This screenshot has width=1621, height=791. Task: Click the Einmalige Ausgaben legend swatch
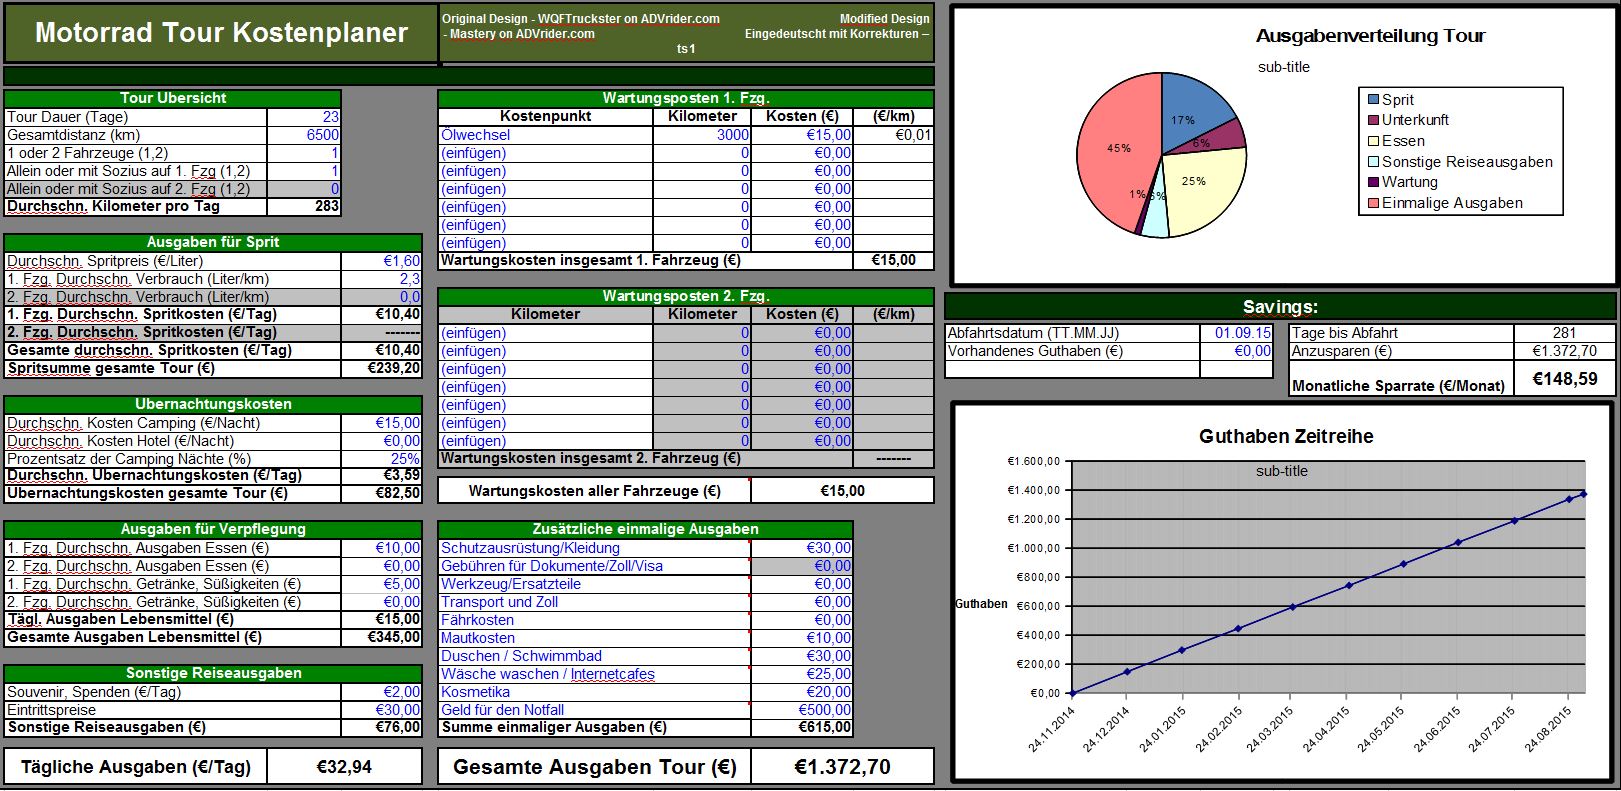pyautogui.click(x=1373, y=203)
